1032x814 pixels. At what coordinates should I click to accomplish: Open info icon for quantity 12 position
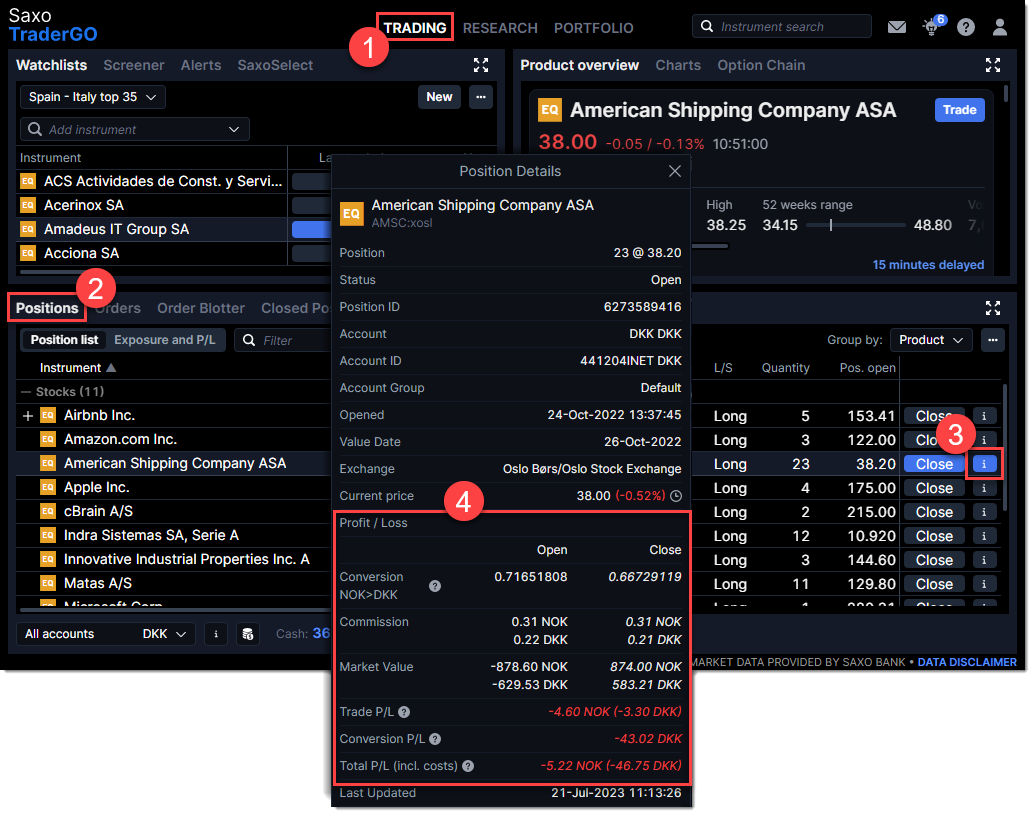984,536
